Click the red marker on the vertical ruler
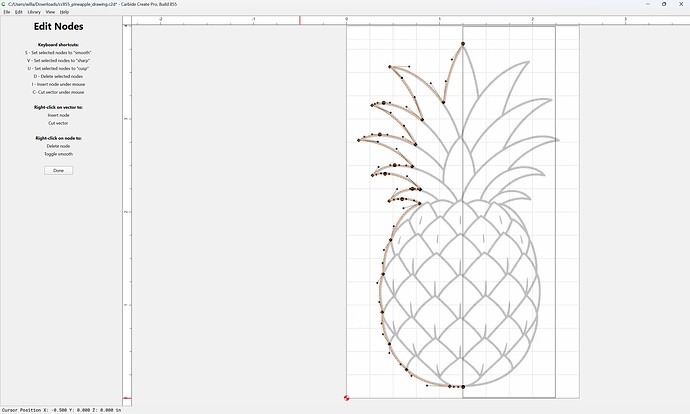Image resolution: width=690 pixels, height=414 pixels. 127,398
